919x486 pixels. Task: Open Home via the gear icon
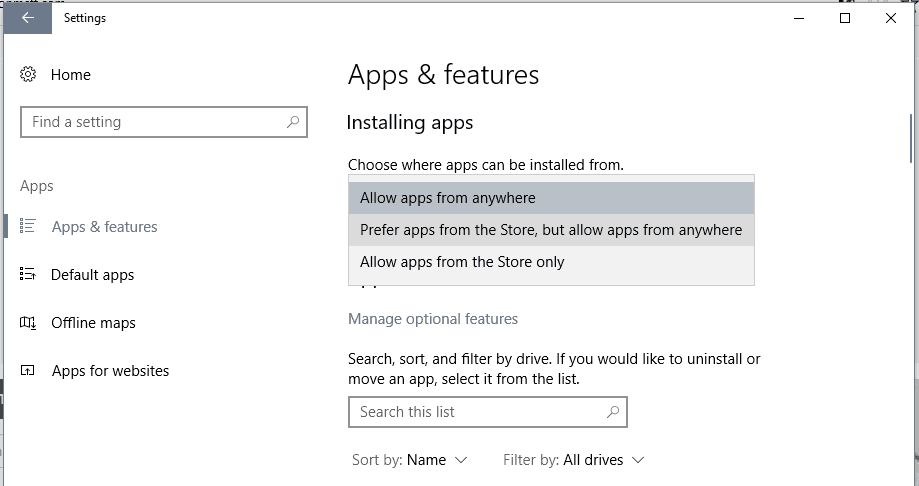28,74
